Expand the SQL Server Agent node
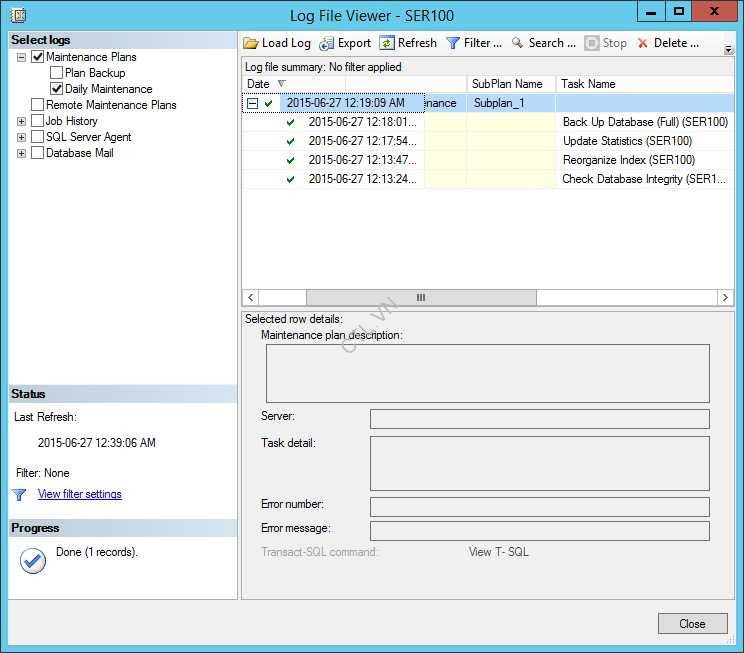 point(22,137)
